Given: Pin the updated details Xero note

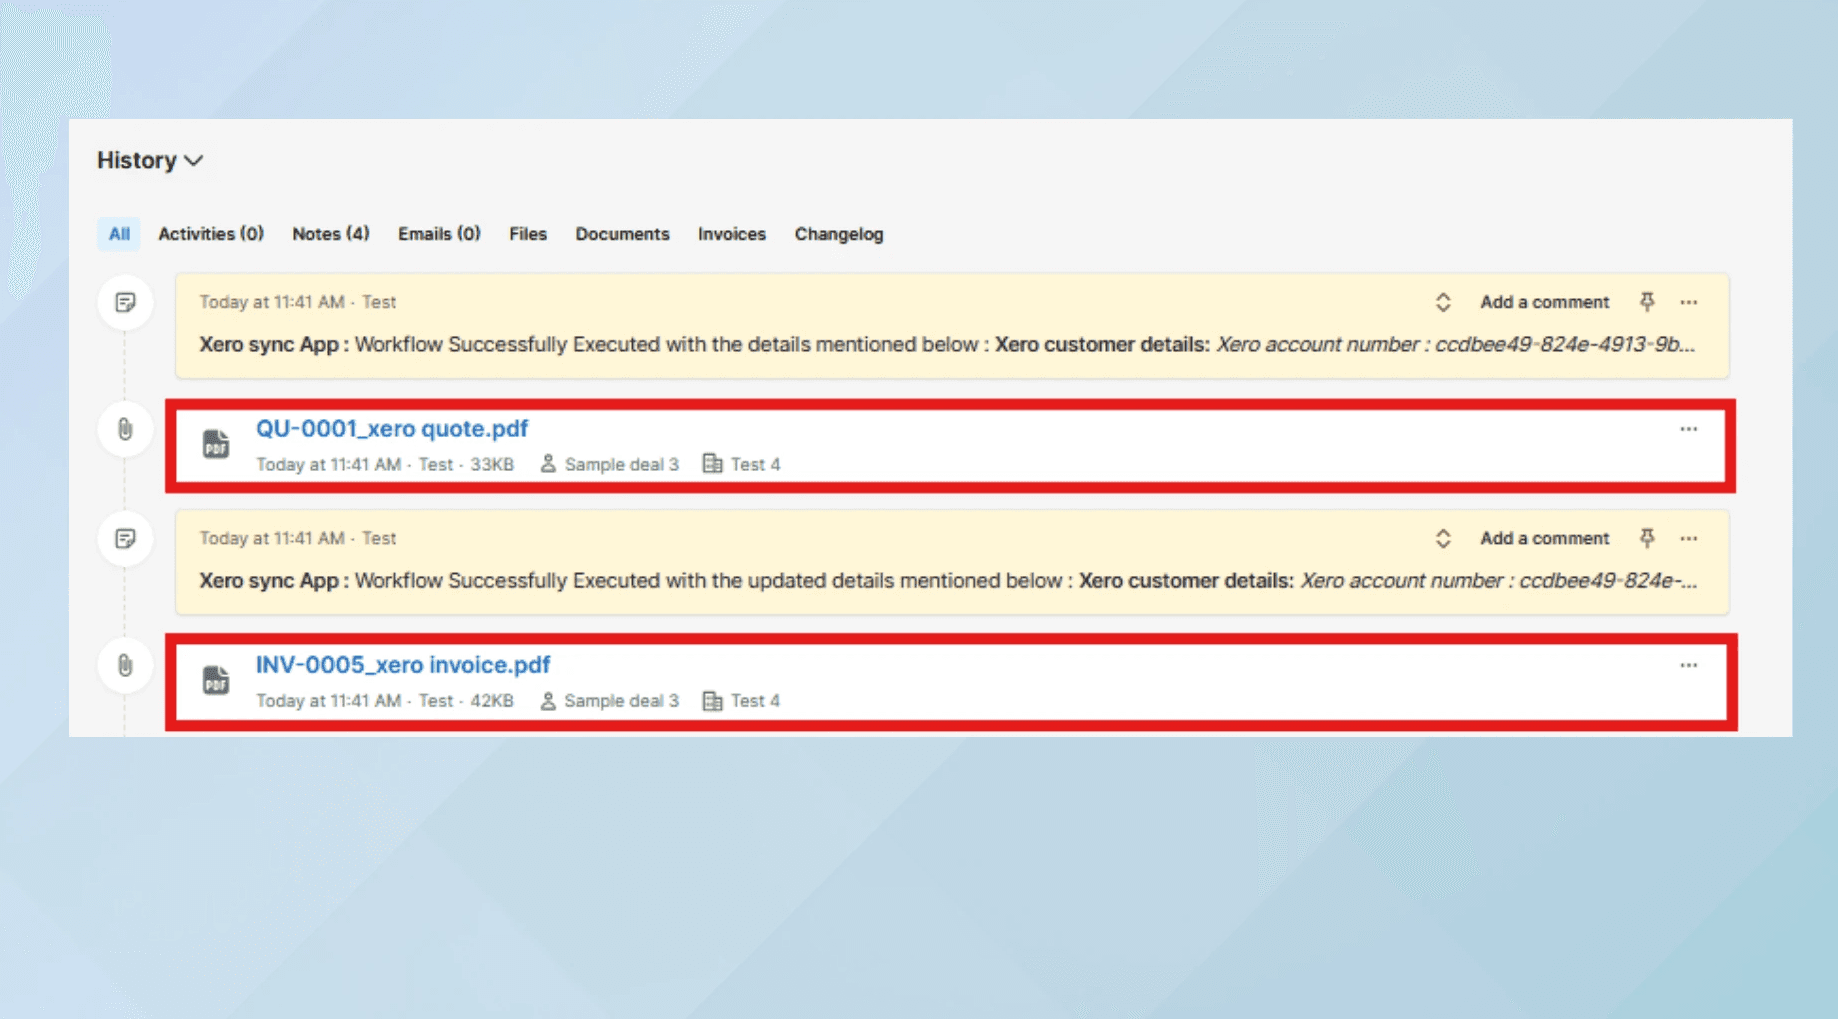Looking at the screenshot, I should [1647, 539].
